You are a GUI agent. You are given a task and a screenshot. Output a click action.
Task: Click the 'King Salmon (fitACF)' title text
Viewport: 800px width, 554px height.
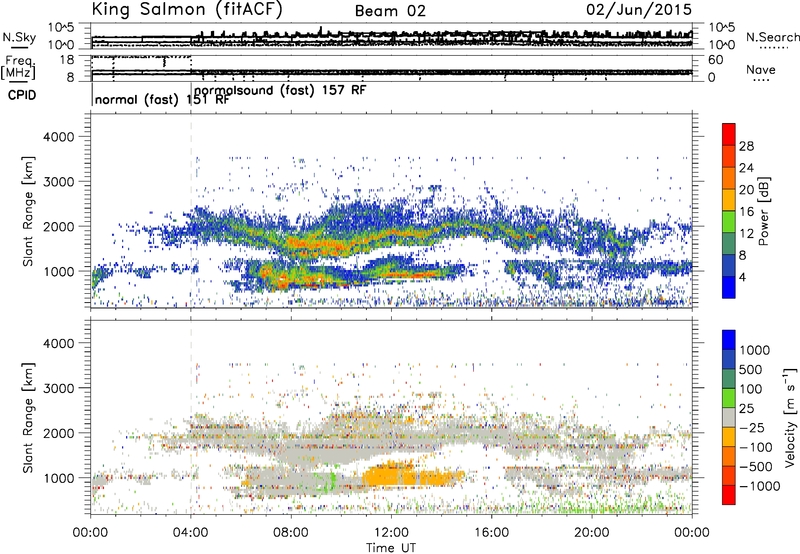tap(187, 10)
